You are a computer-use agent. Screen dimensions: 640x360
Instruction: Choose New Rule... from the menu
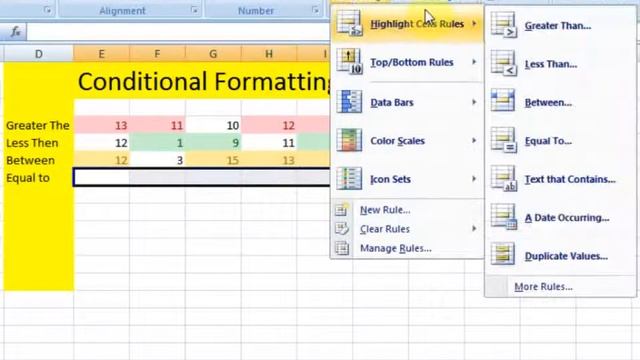(x=407, y=210)
